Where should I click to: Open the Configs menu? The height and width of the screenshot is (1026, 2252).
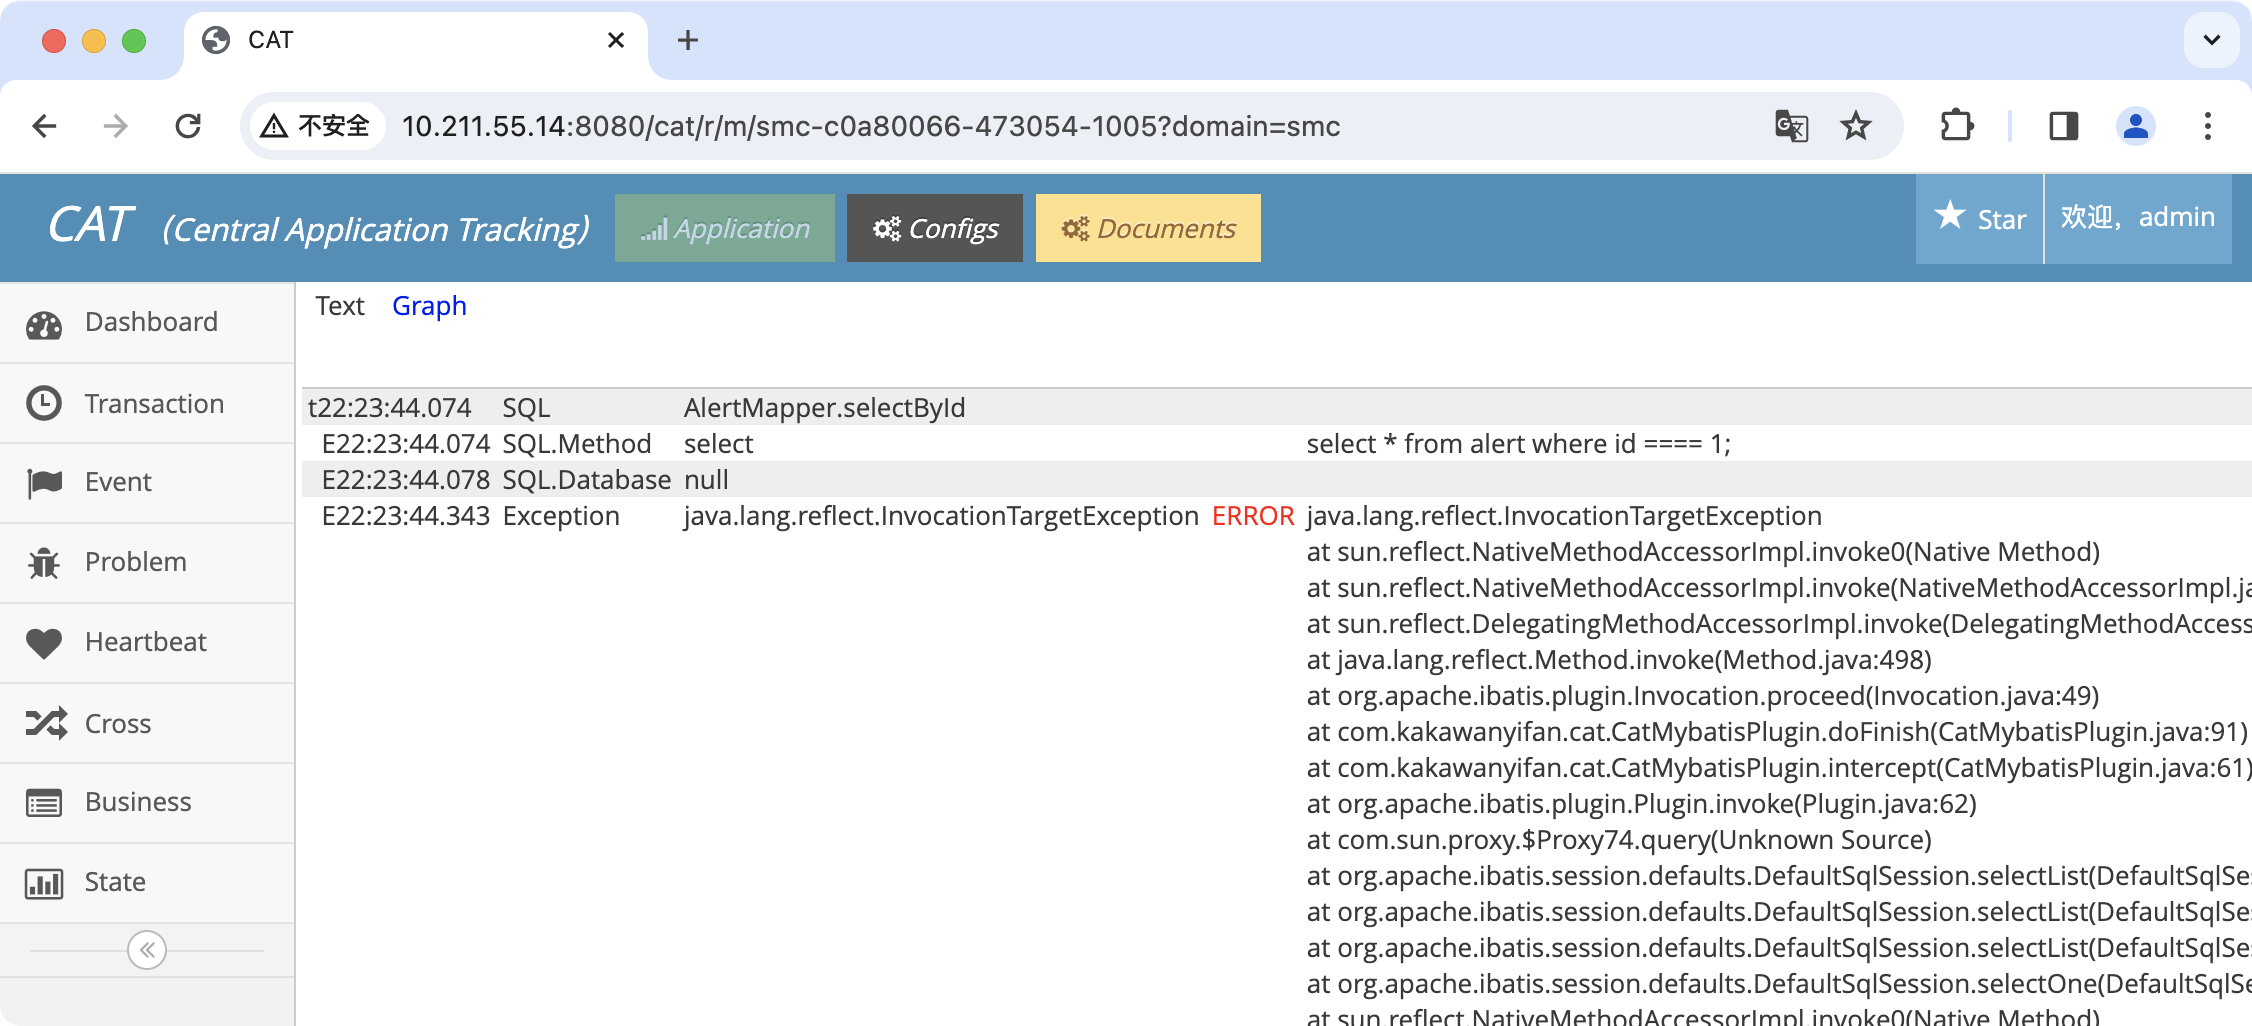click(x=934, y=229)
